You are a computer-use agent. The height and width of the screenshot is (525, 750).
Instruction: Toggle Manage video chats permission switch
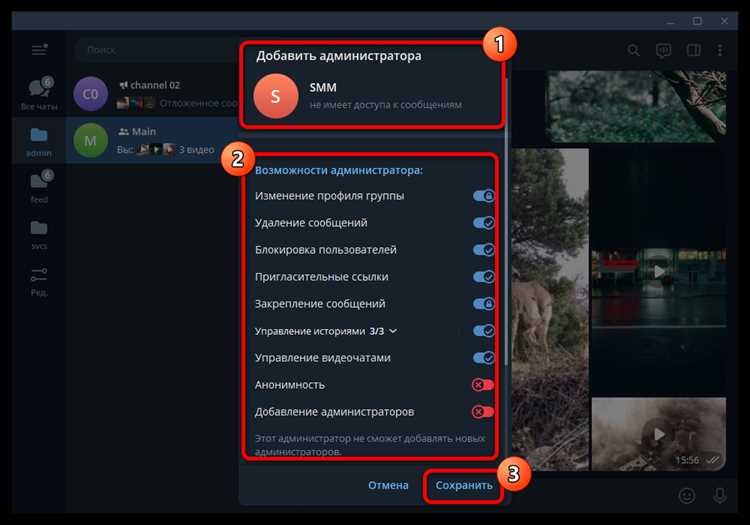click(484, 358)
